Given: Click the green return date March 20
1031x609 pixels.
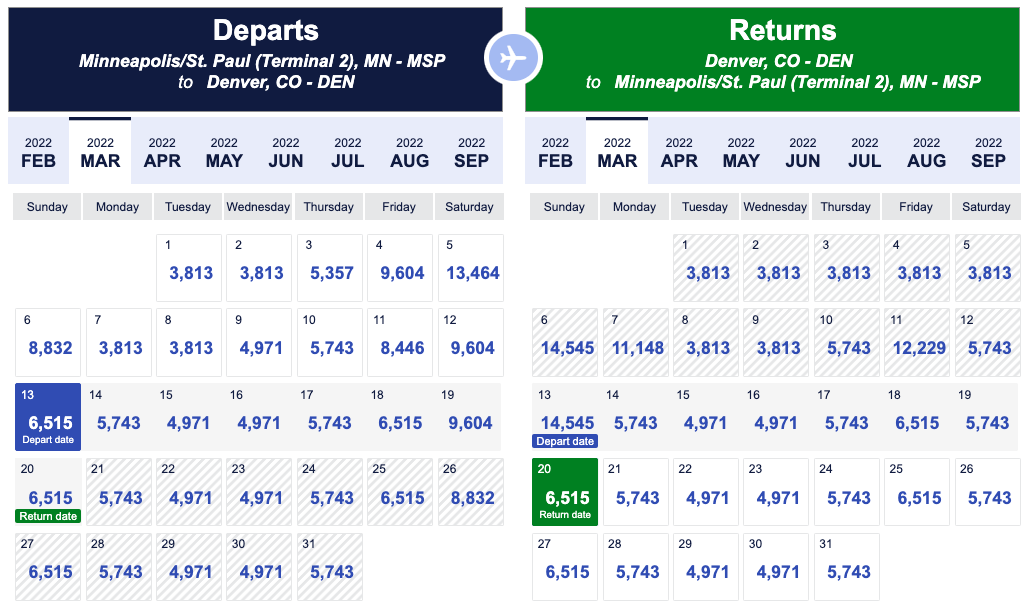Looking at the screenshot, I should click(564, 490).
